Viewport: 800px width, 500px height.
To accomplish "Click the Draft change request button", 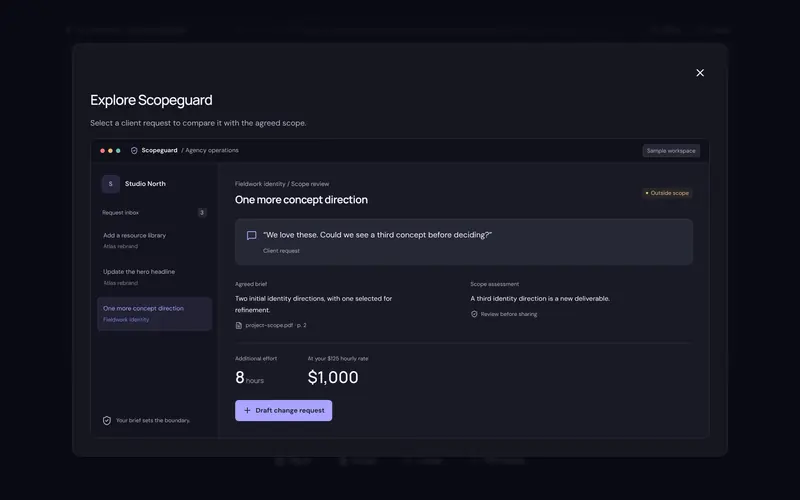I will pos(283,410).
